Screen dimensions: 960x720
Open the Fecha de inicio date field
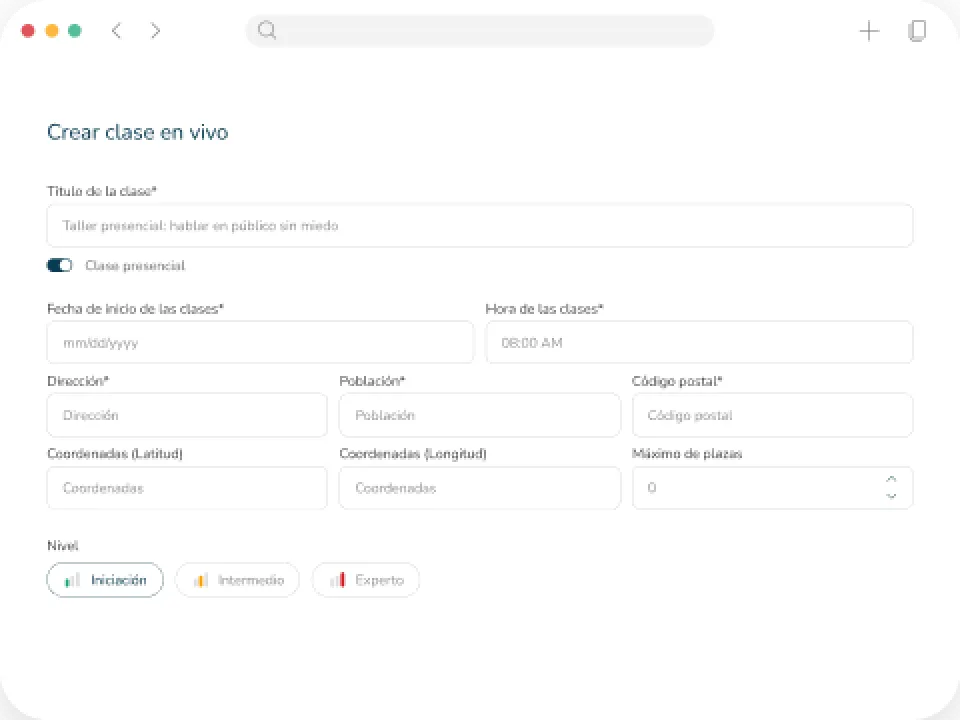260,342
